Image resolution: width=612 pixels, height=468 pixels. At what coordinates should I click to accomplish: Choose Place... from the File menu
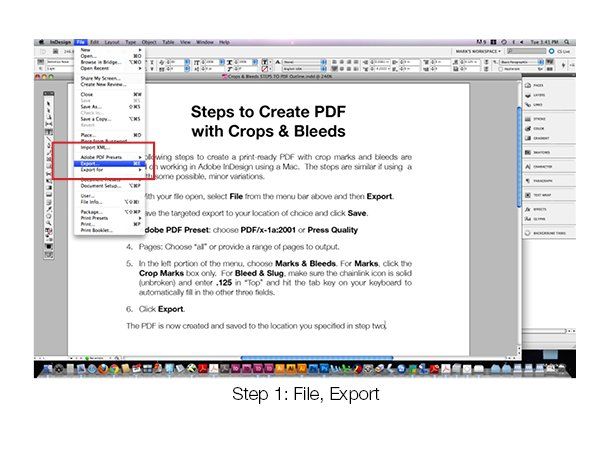(110, 135)
